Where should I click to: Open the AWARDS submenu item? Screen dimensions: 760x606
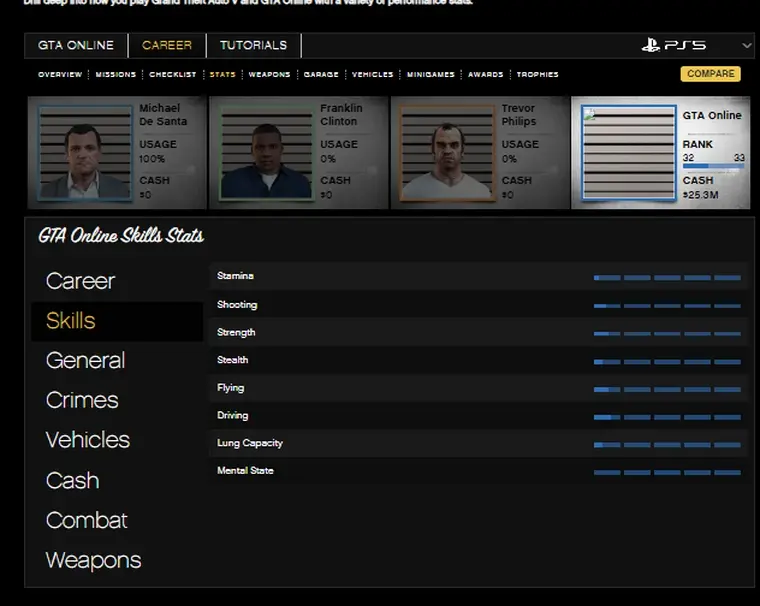click(486, 75)
